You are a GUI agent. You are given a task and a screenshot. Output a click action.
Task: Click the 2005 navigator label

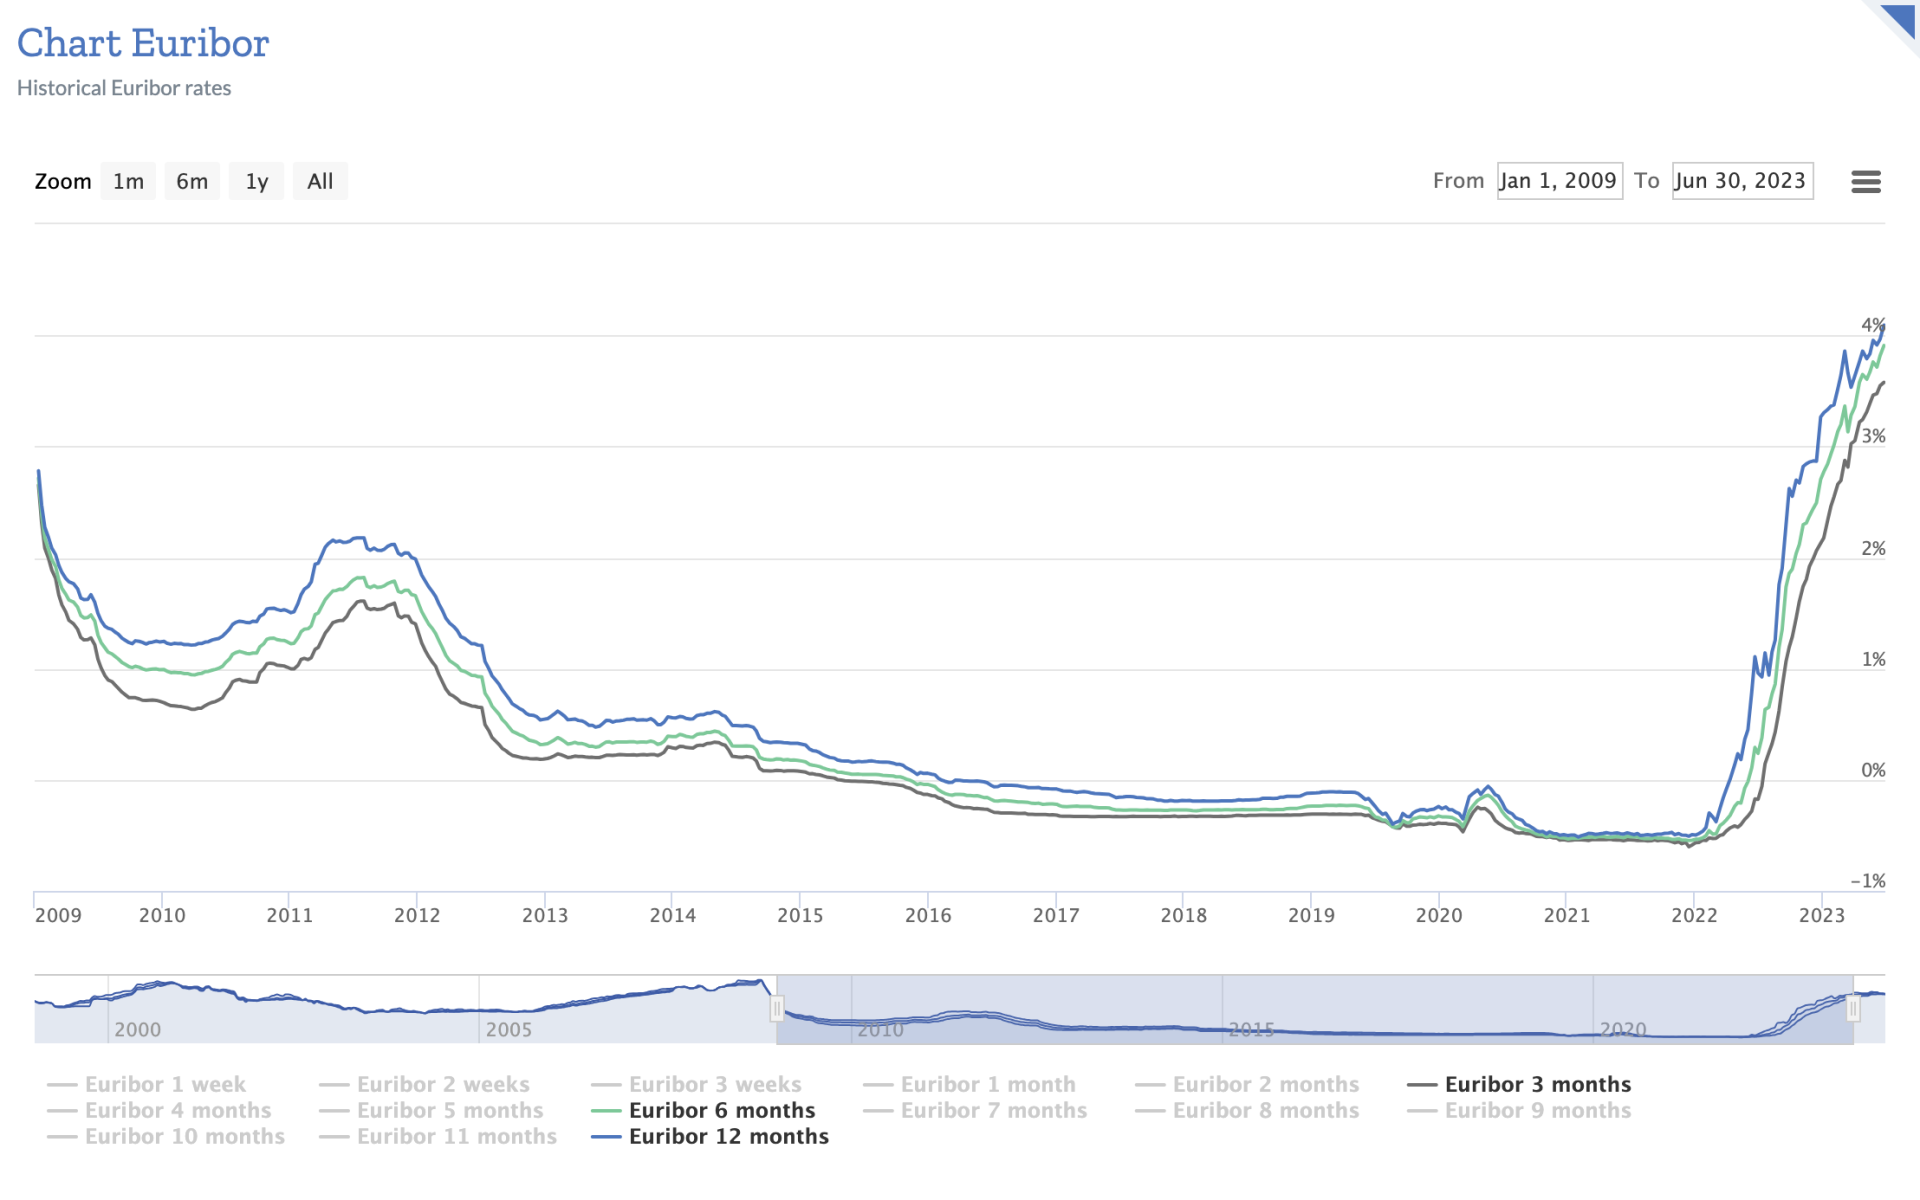(x=509, y=1029)
